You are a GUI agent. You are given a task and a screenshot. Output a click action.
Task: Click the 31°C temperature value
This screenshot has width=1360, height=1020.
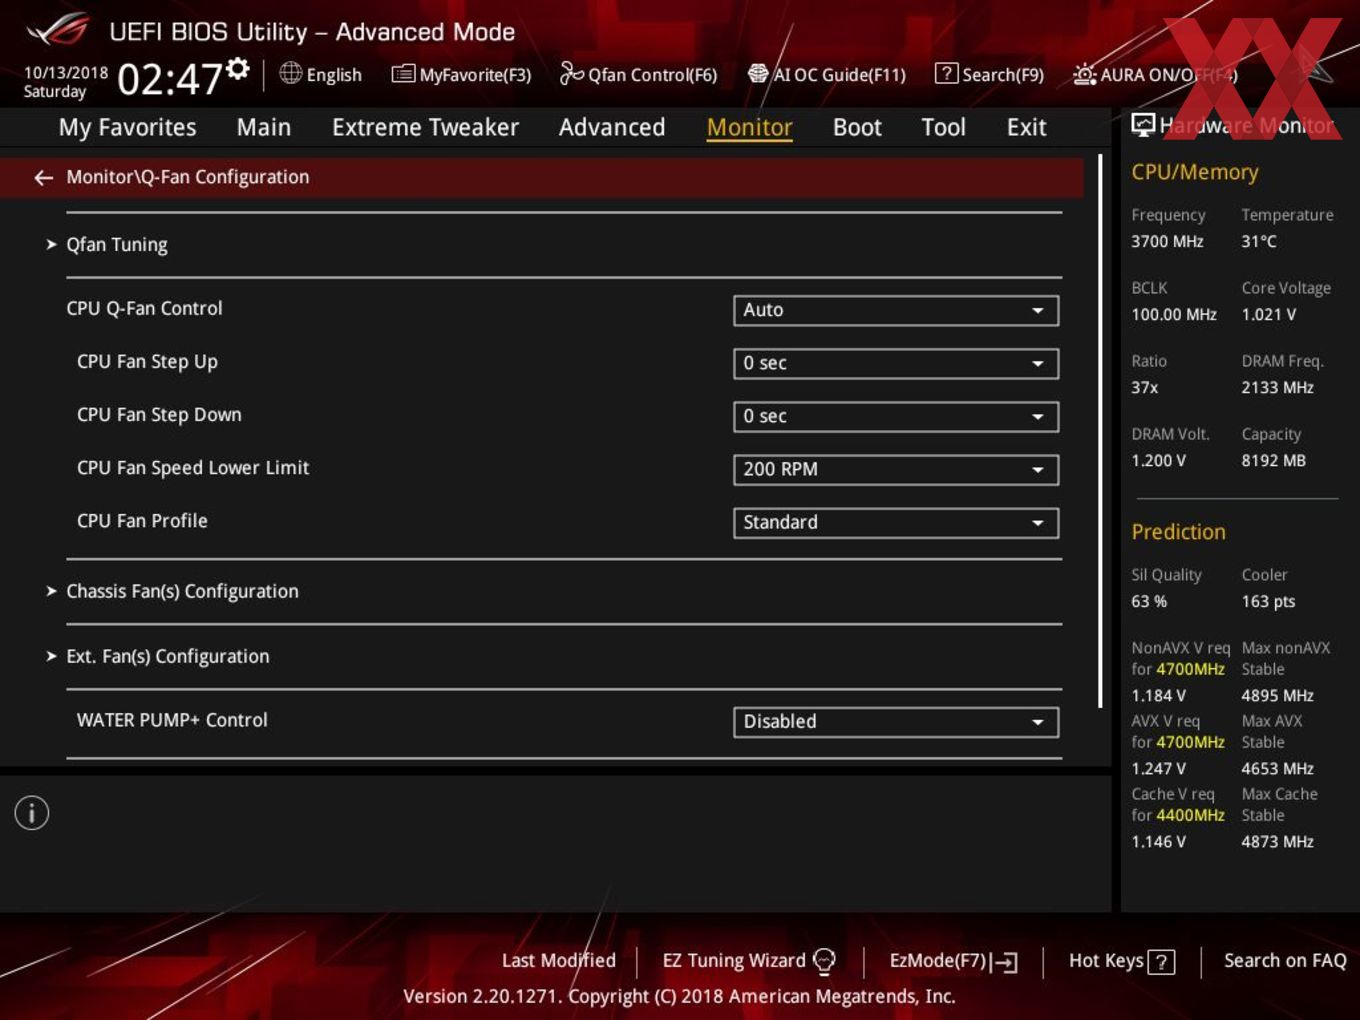(1259, 242)
